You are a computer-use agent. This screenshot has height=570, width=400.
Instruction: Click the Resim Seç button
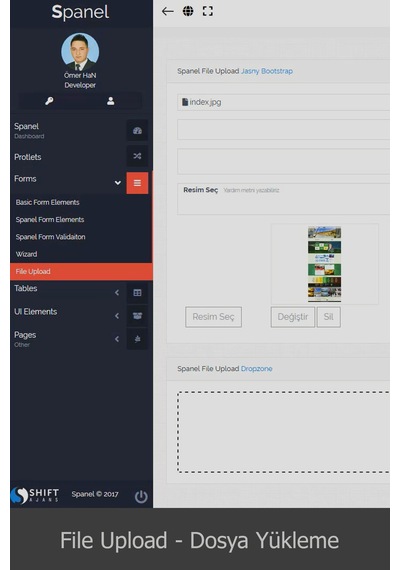213,317
